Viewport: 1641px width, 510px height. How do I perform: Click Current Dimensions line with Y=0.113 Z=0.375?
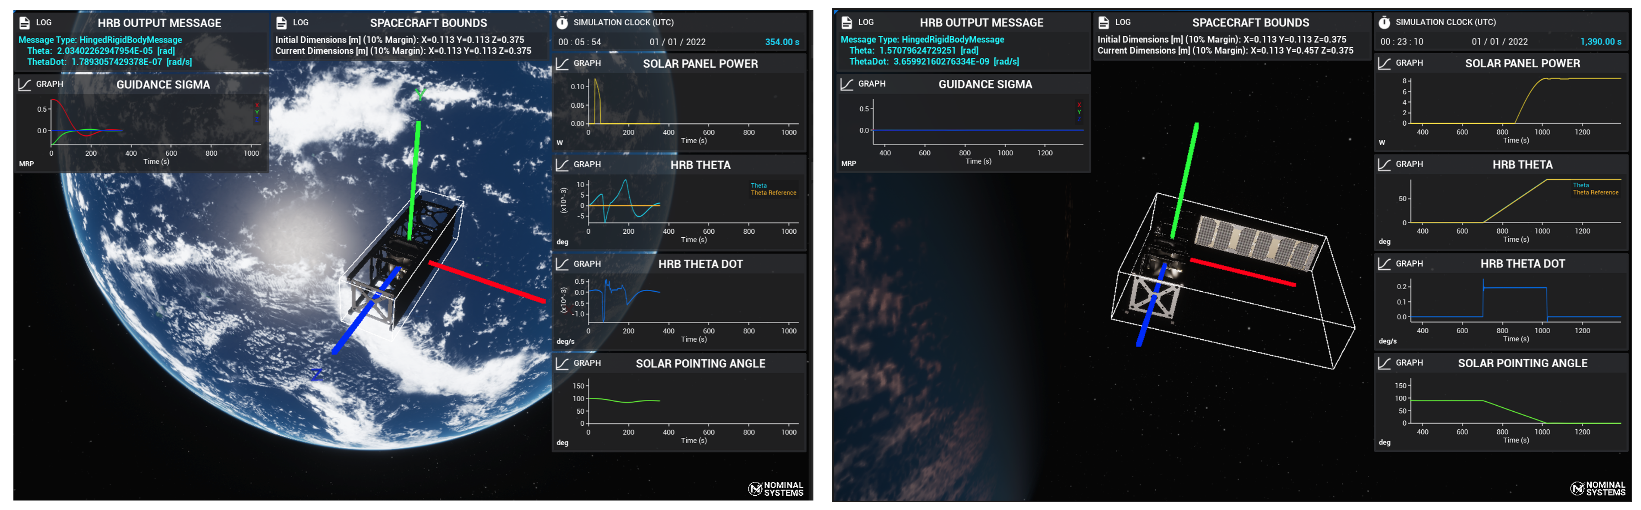pos(403,51)
